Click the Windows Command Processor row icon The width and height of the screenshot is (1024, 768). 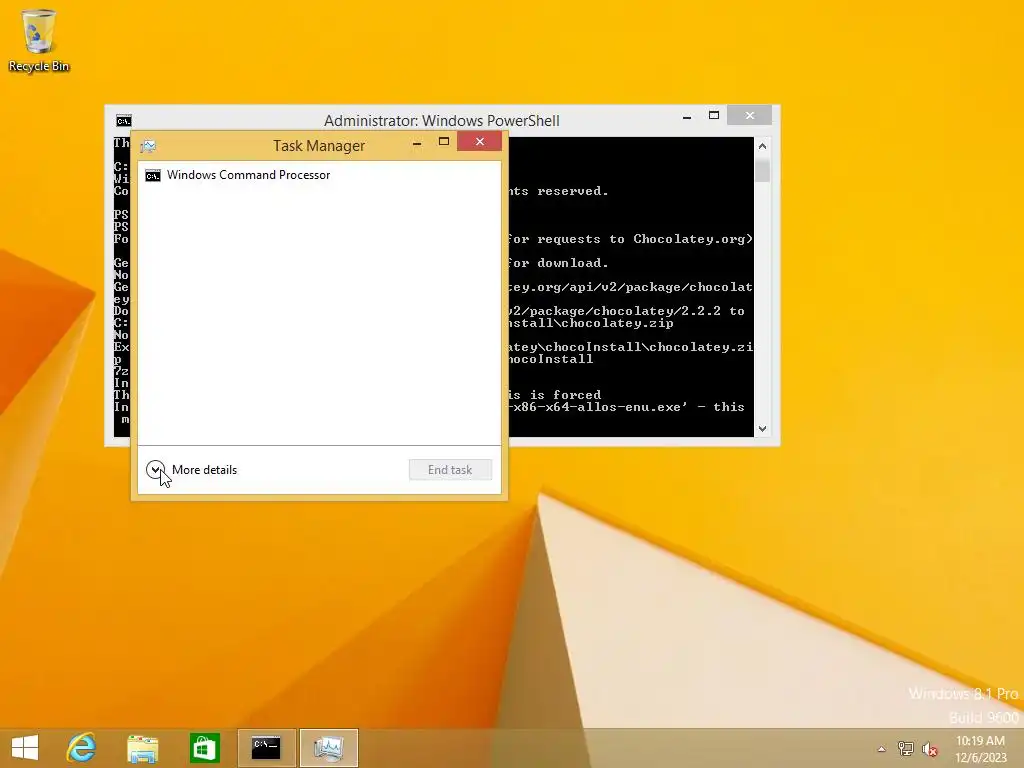[153, 176]
